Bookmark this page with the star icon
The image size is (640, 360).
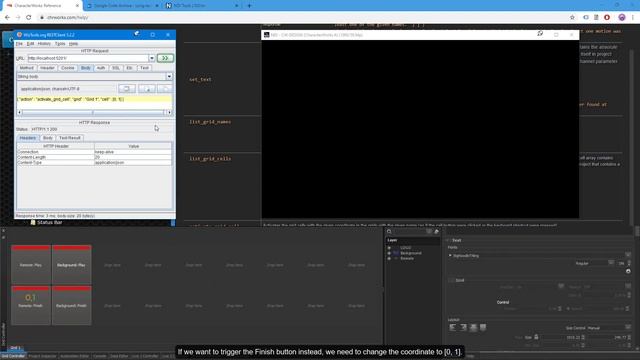572,17
